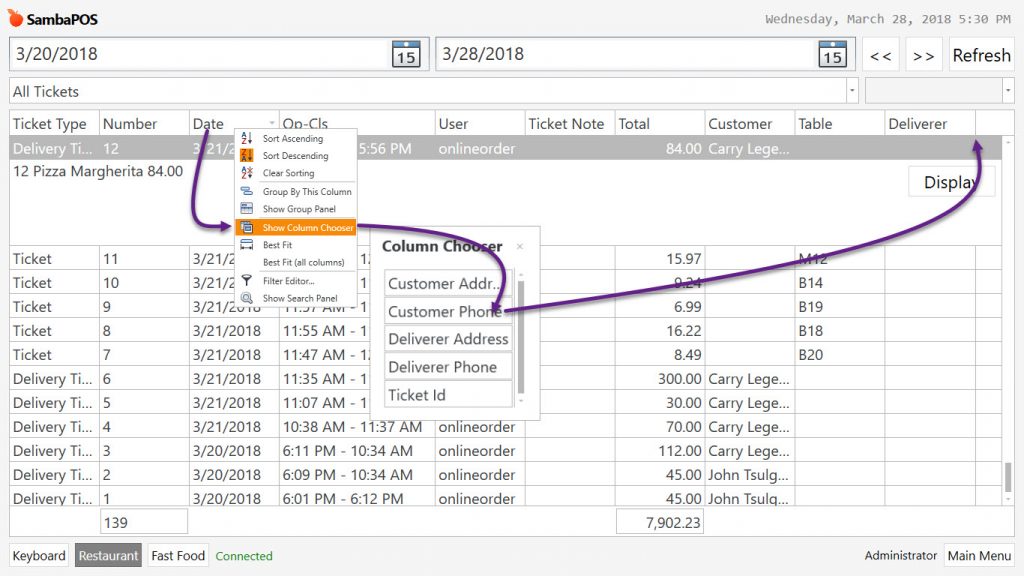The height and width of the screenshot is (576, 1024).
Task: Switch to Restaurant department
Action: [108, 556]
